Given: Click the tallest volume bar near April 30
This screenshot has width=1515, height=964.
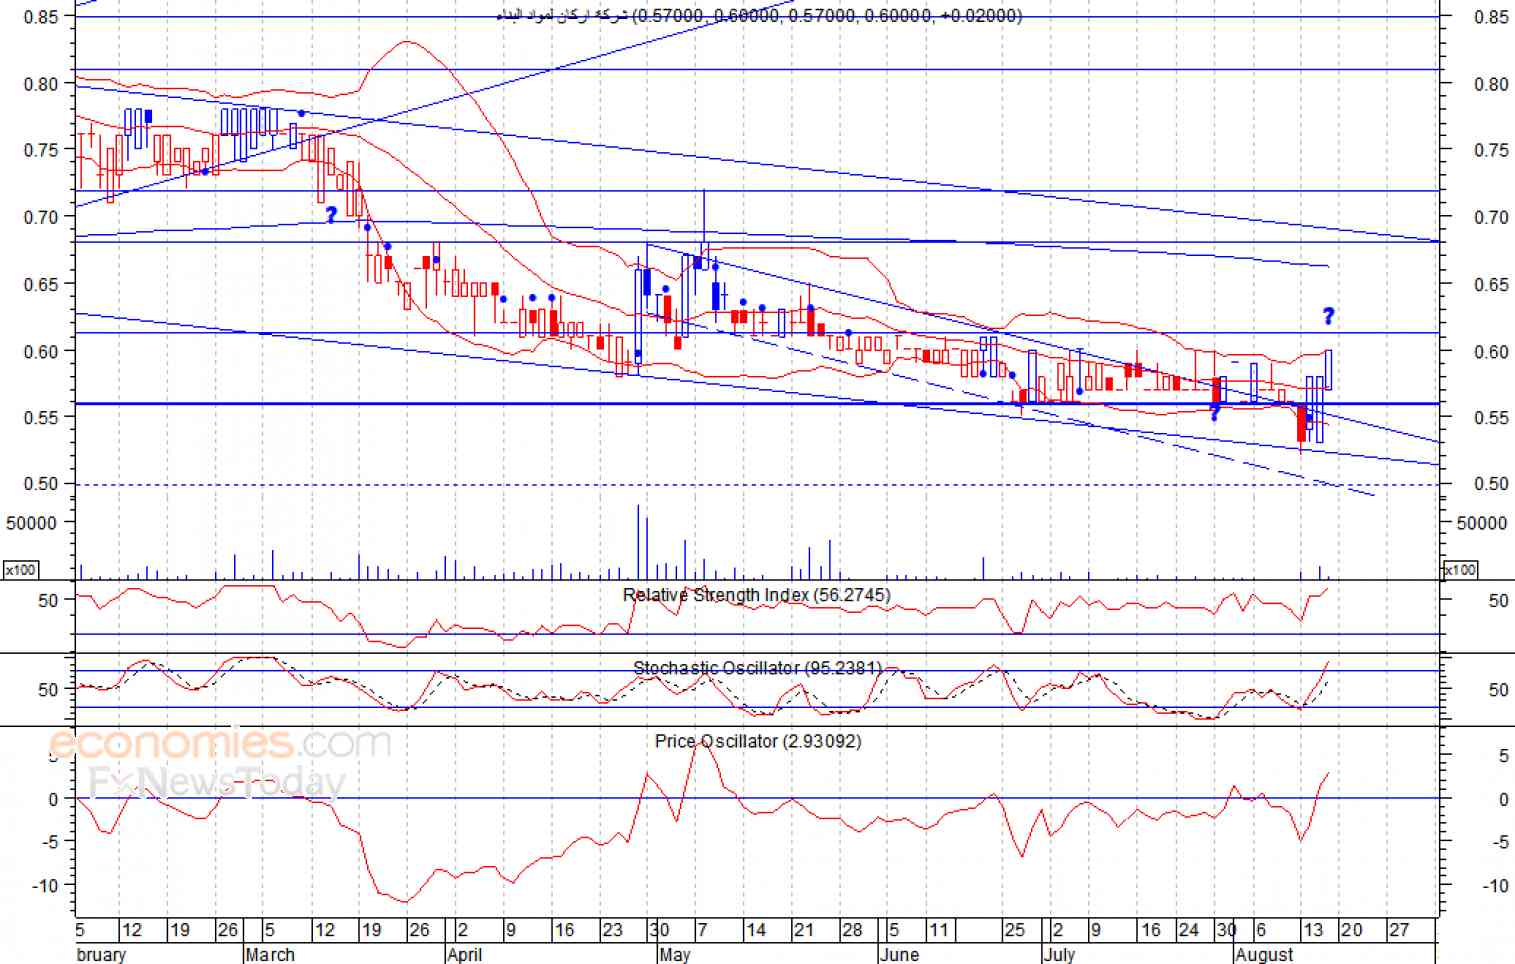Looking at the screenshot, I should pos(638,542).
